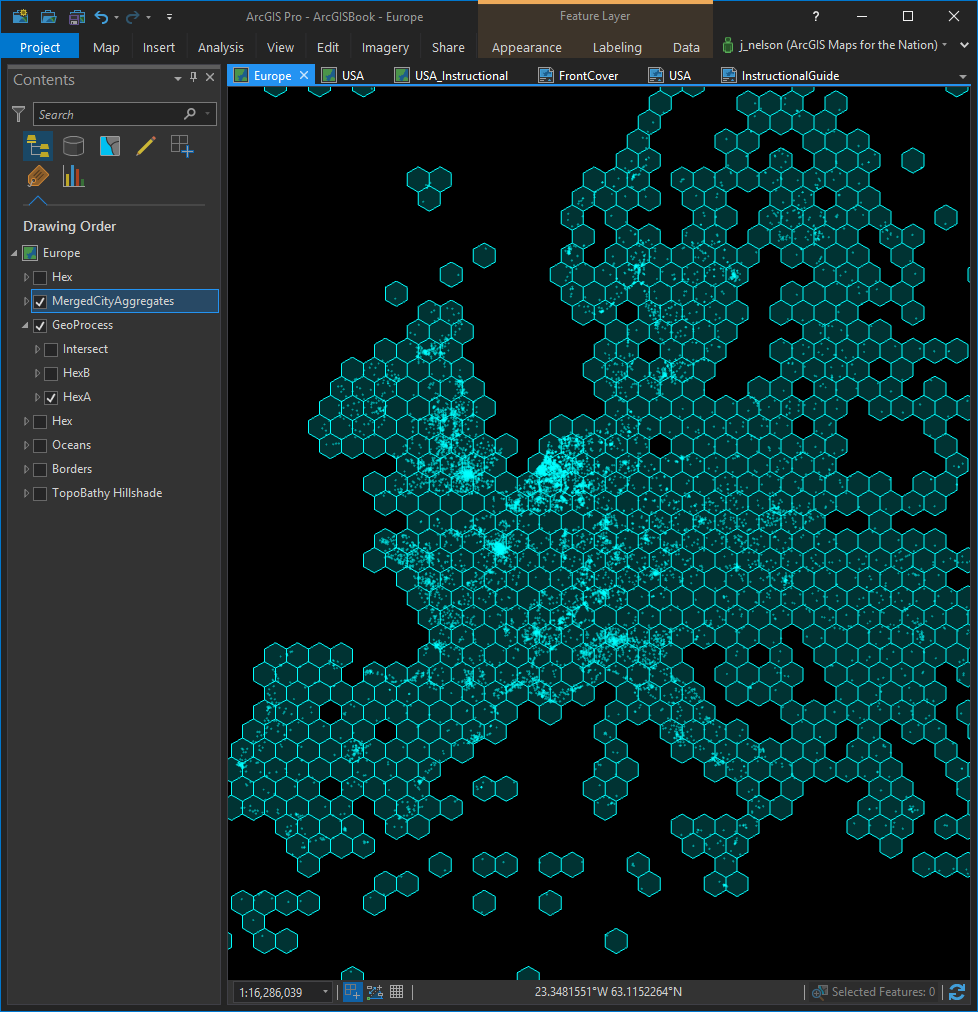978x1012 pixels.
Task: Collapse the GeoProcess group layer
Action: (27, 325)
